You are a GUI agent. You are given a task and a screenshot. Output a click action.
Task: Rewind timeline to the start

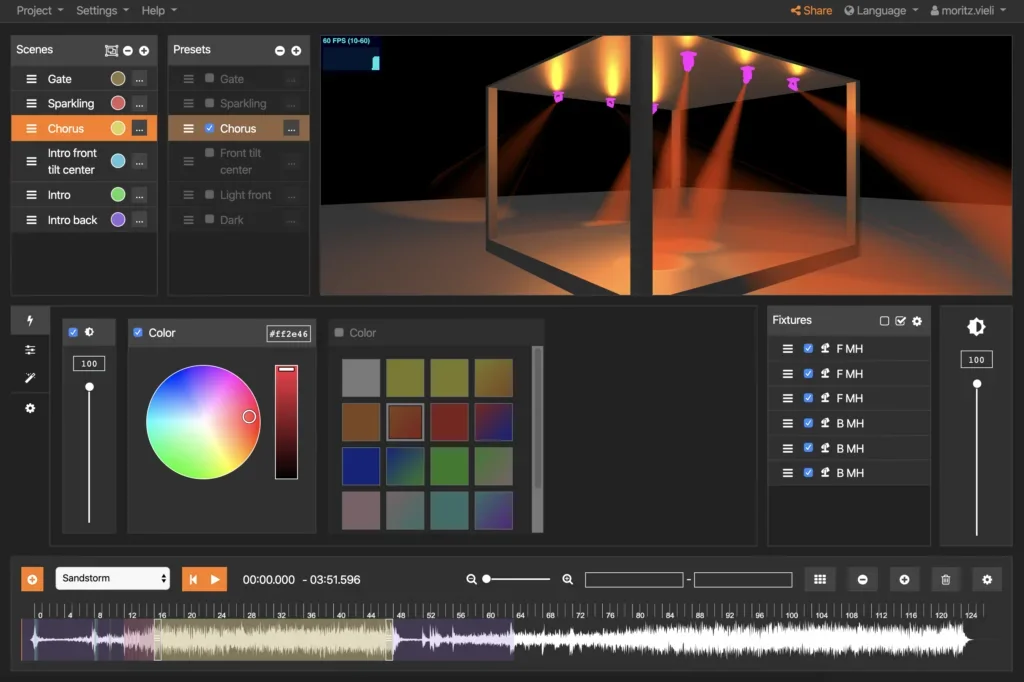coord(193,579)
